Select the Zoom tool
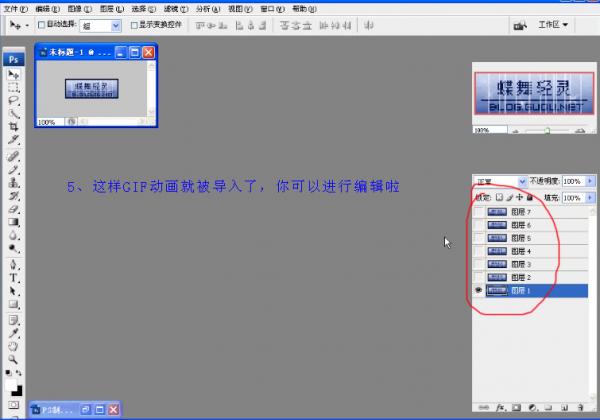This screenshot has width=600, height=420. (13, 359)
